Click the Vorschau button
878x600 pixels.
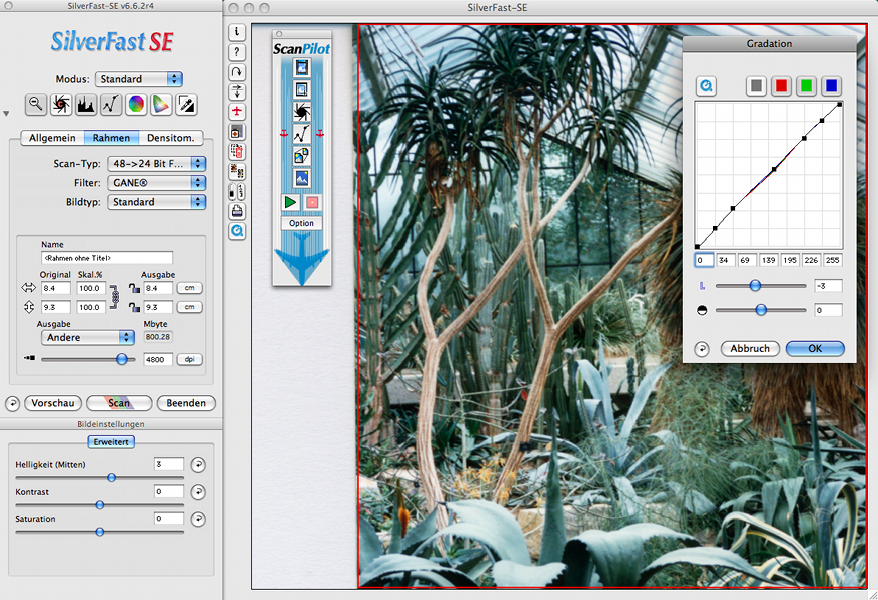point(53,403)
